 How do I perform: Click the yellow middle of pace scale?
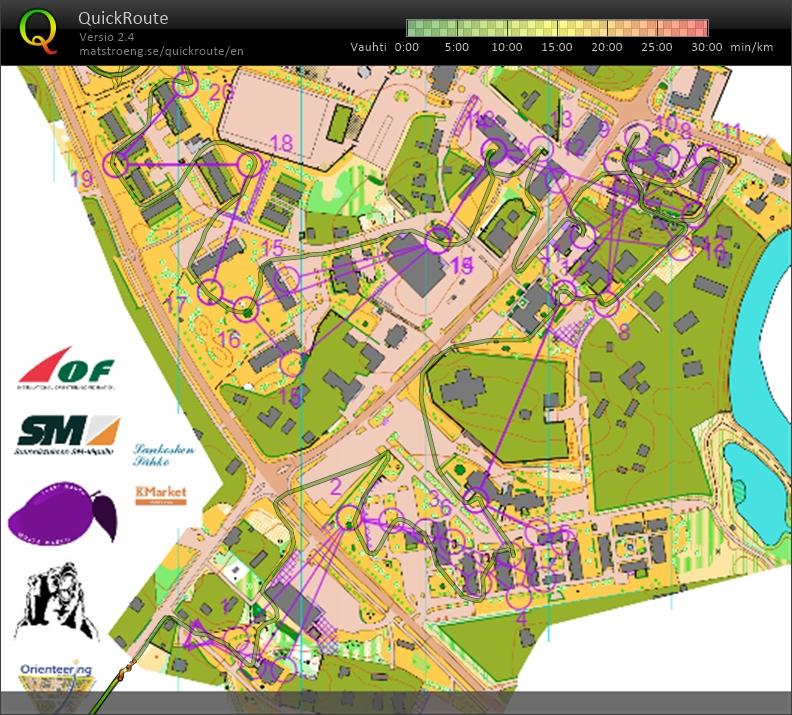coord(557,28)
